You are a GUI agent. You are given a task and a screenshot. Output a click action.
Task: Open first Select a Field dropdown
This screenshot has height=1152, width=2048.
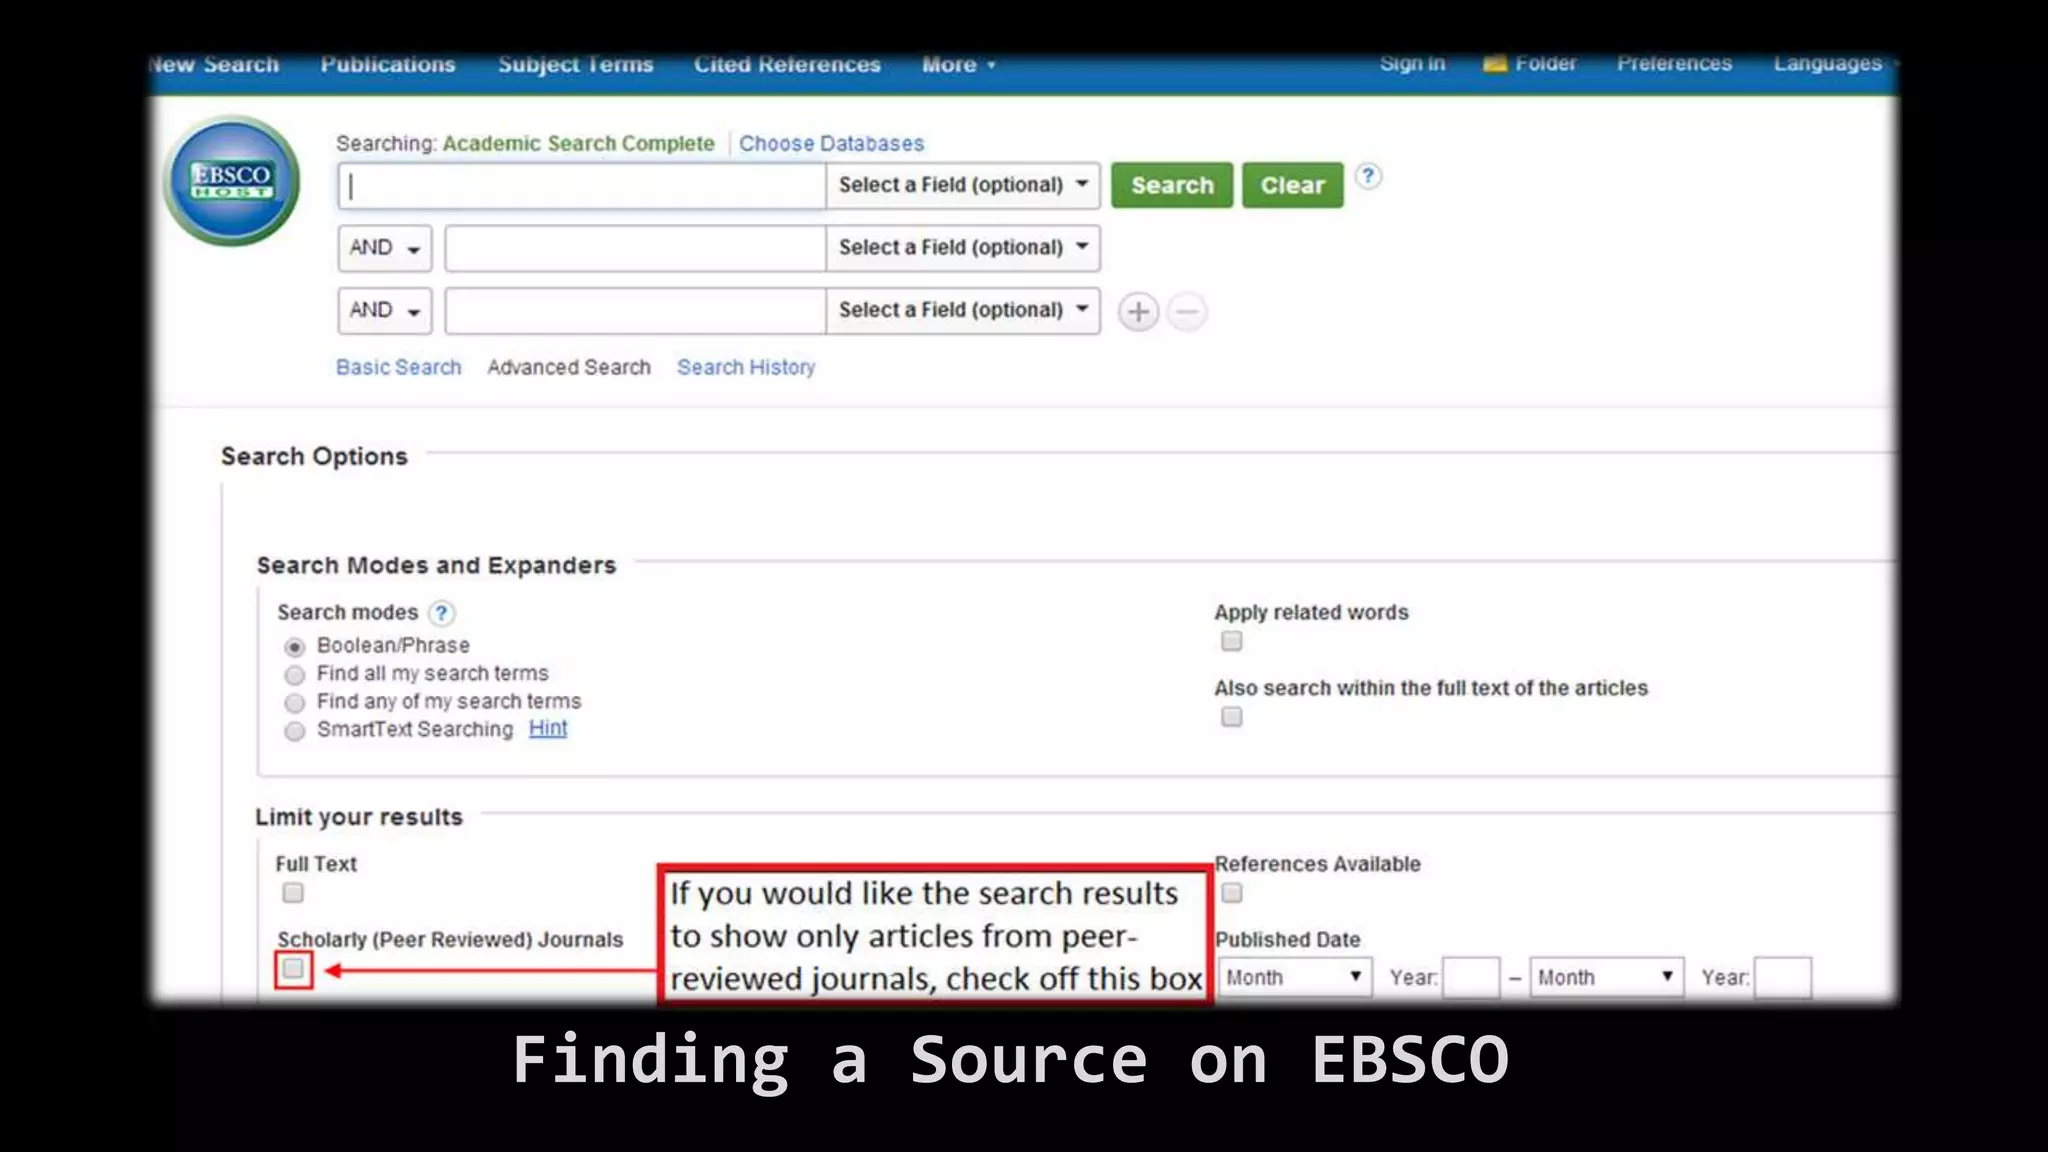(963, 185)
